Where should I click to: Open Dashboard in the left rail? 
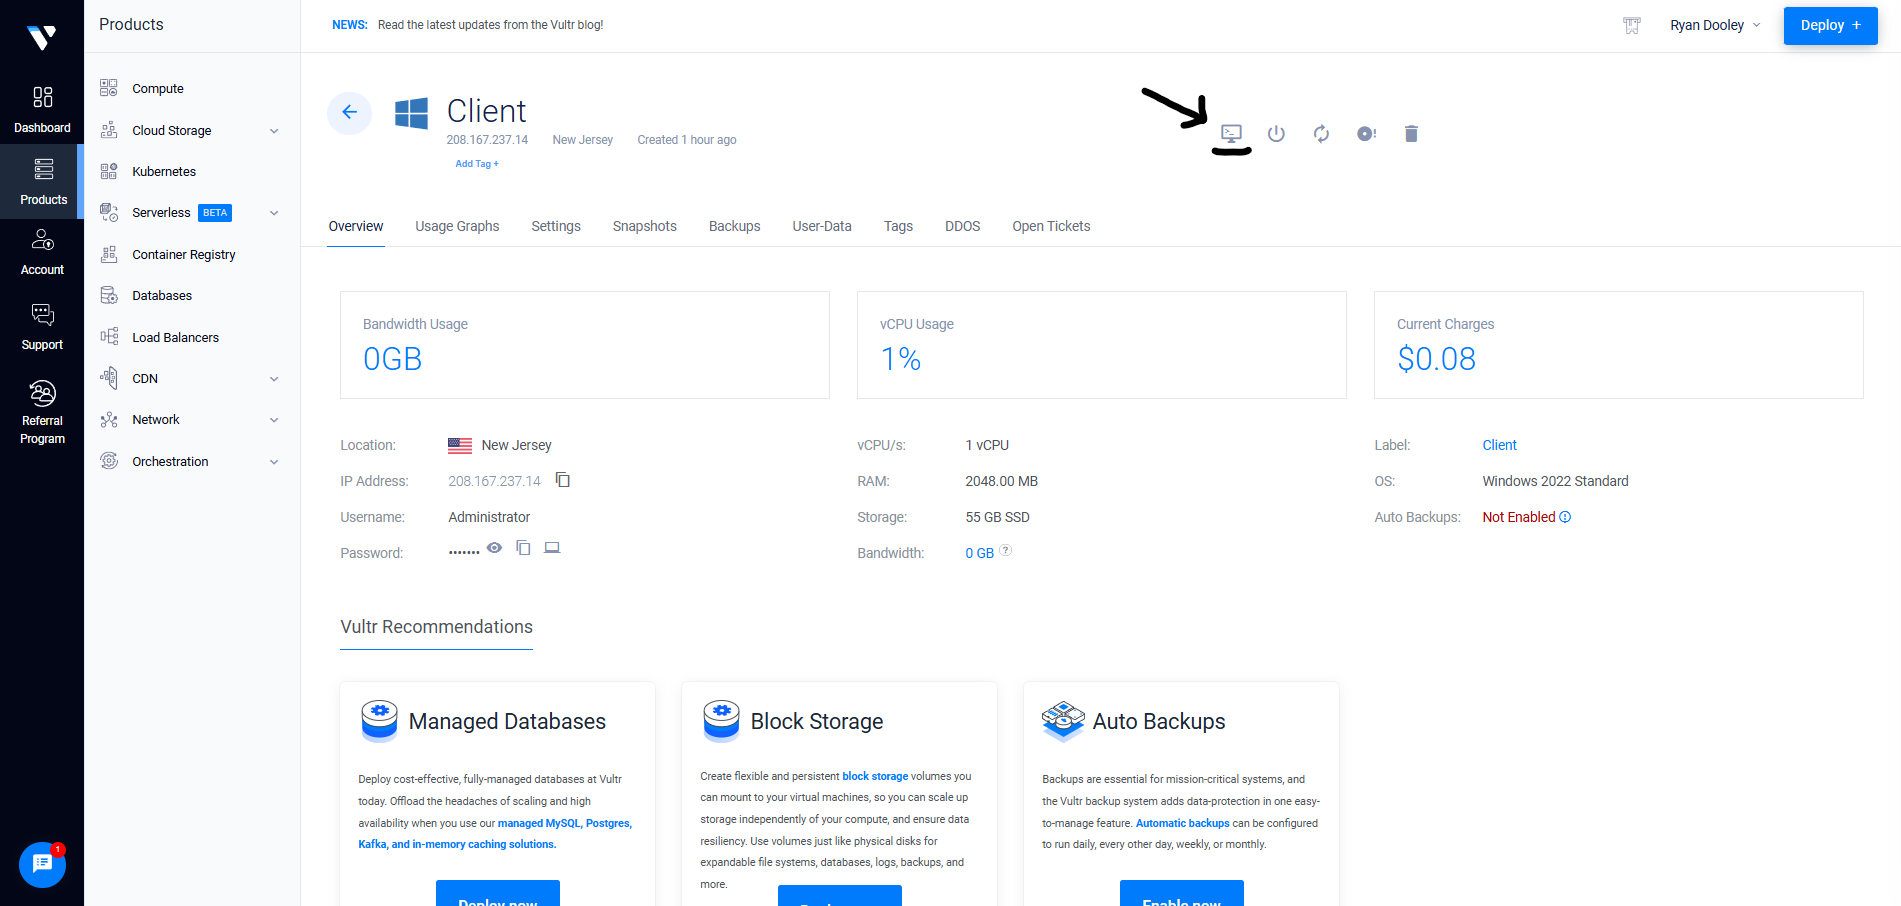[42, 109]
